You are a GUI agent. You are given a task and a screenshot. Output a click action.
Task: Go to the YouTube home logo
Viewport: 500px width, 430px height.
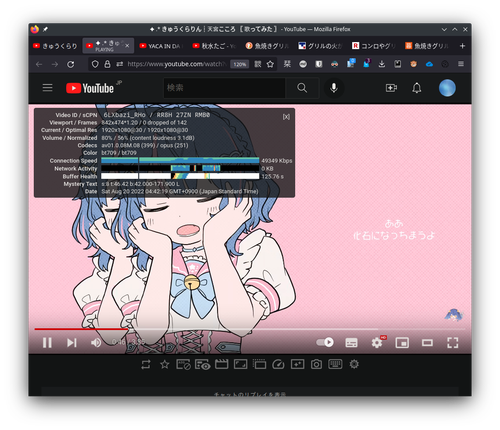point(90,88)
